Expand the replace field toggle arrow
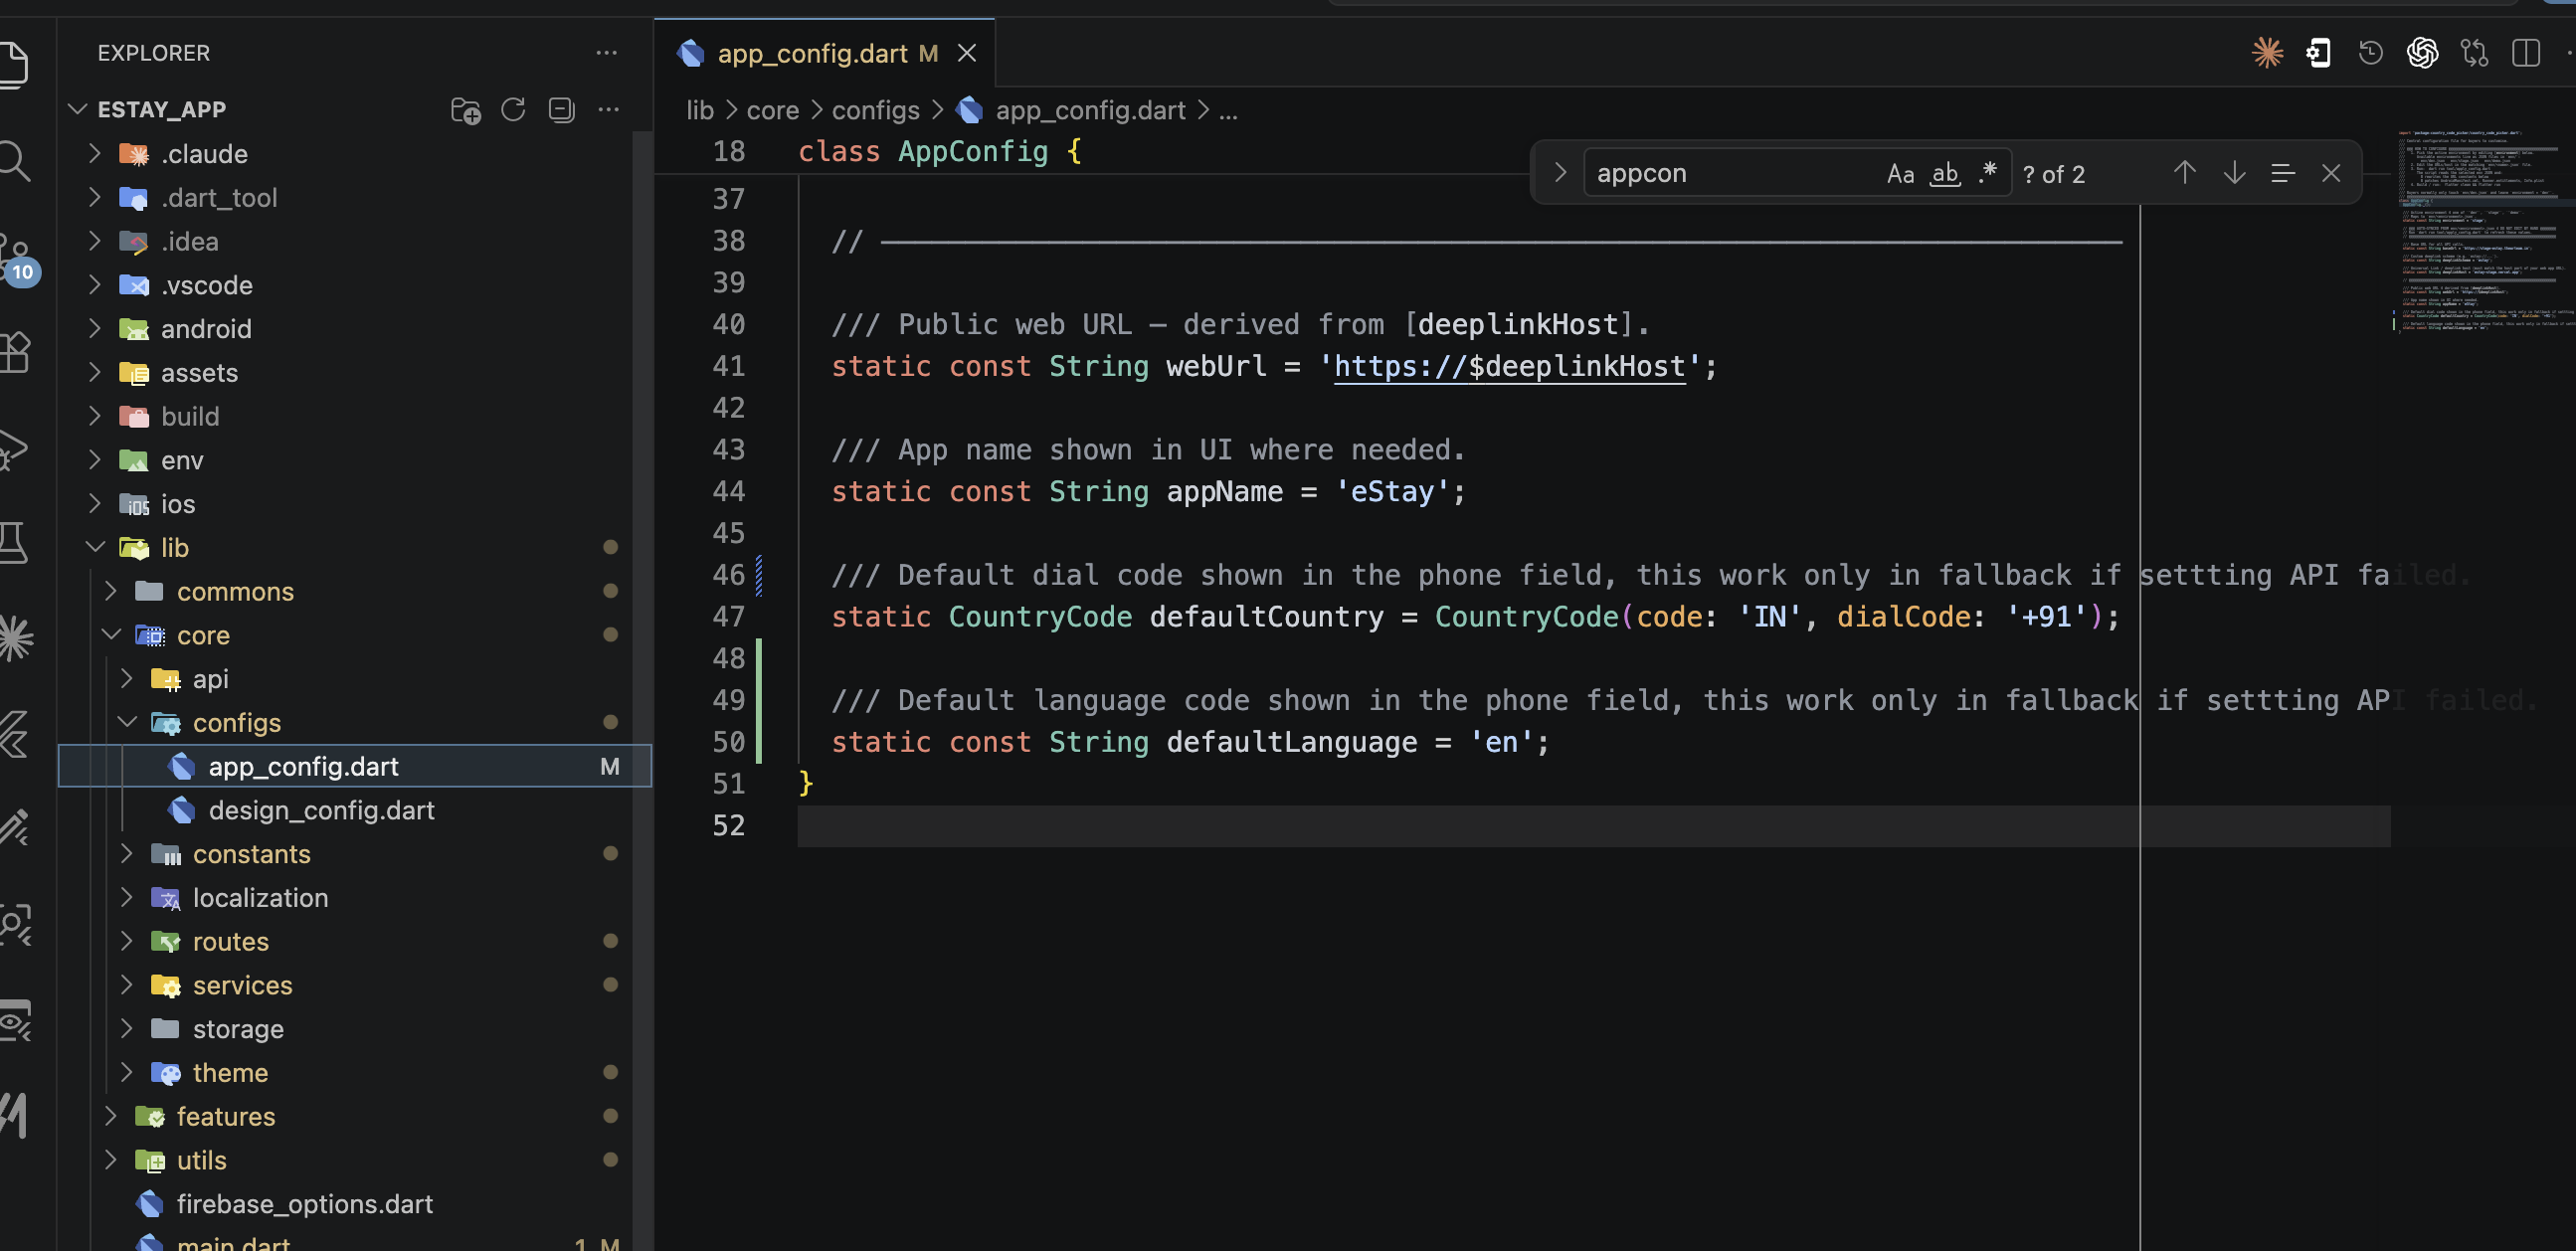 (x=1560, y=173)
